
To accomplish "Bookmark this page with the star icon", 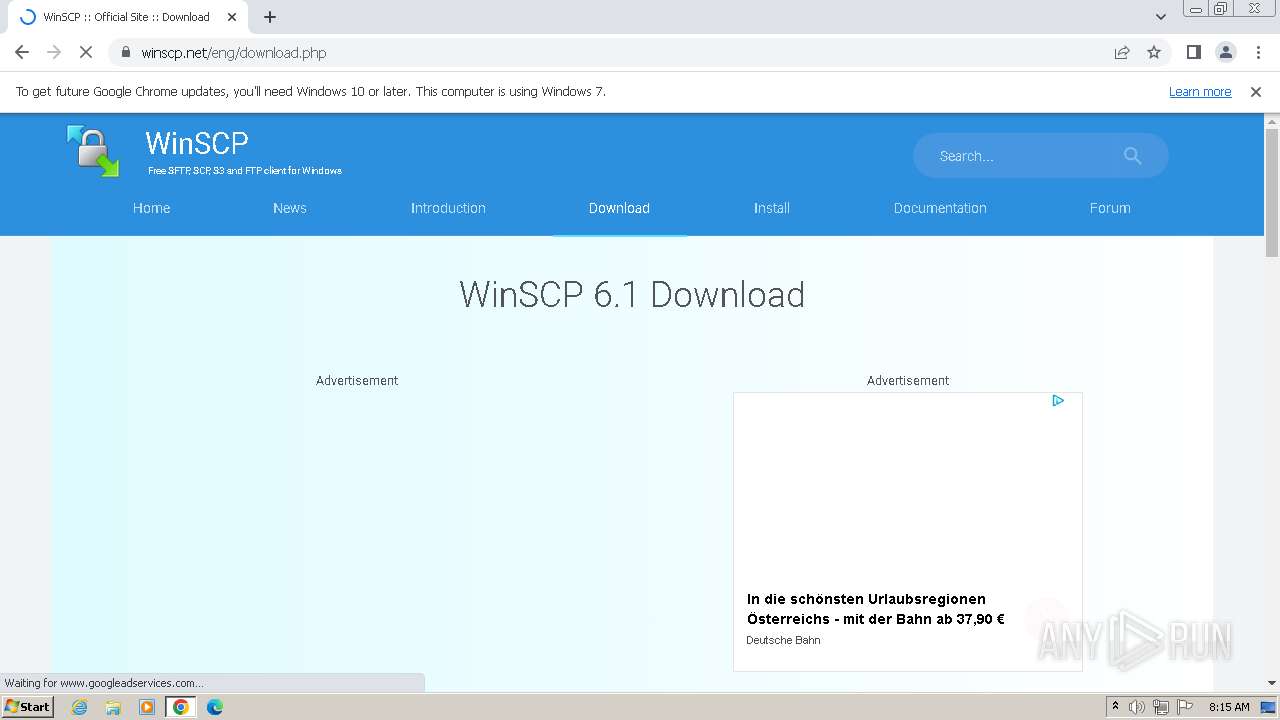I will pyautogui.click(x=1154, y=53).
